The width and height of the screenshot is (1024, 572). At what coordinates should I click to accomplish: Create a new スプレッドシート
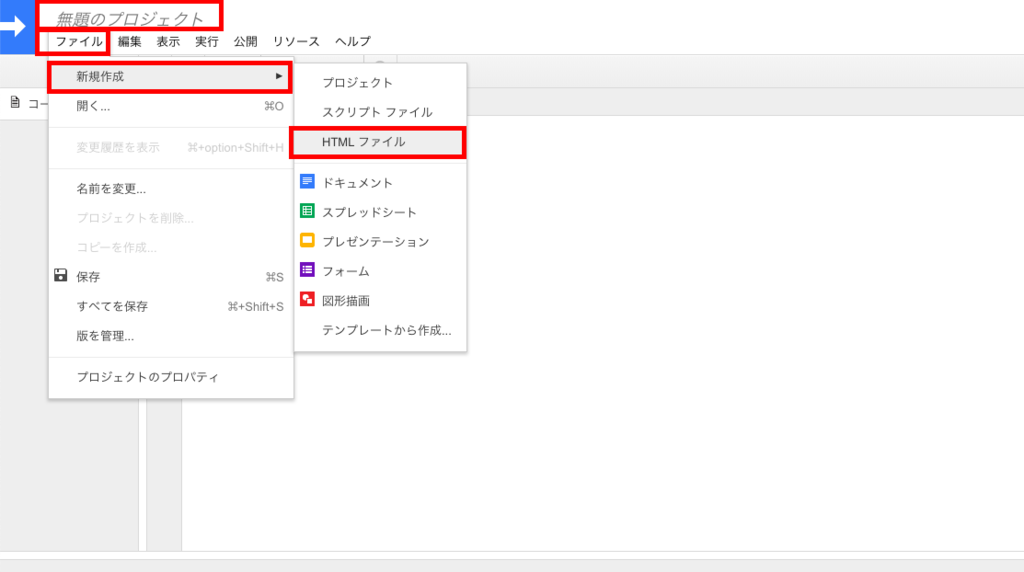point(380,212)
